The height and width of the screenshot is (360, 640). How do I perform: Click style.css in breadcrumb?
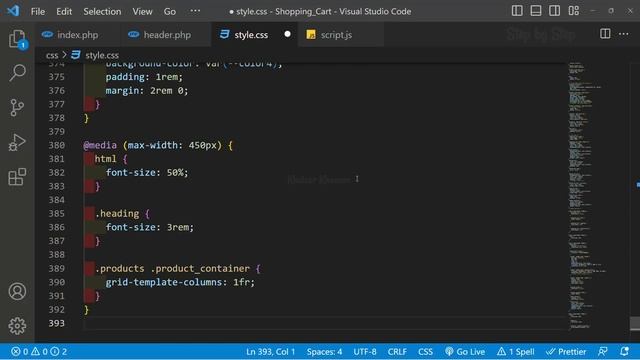click(x=102, y=55)
